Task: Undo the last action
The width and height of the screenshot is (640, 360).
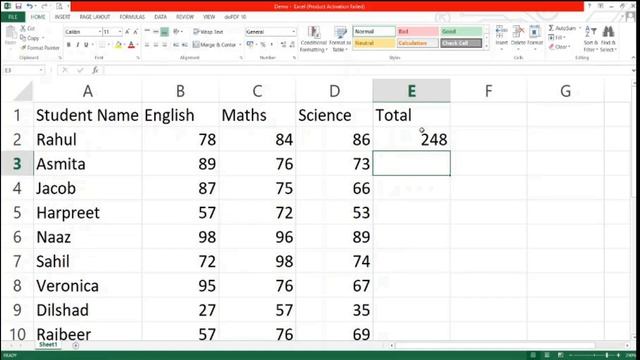Action: point(29,6)
